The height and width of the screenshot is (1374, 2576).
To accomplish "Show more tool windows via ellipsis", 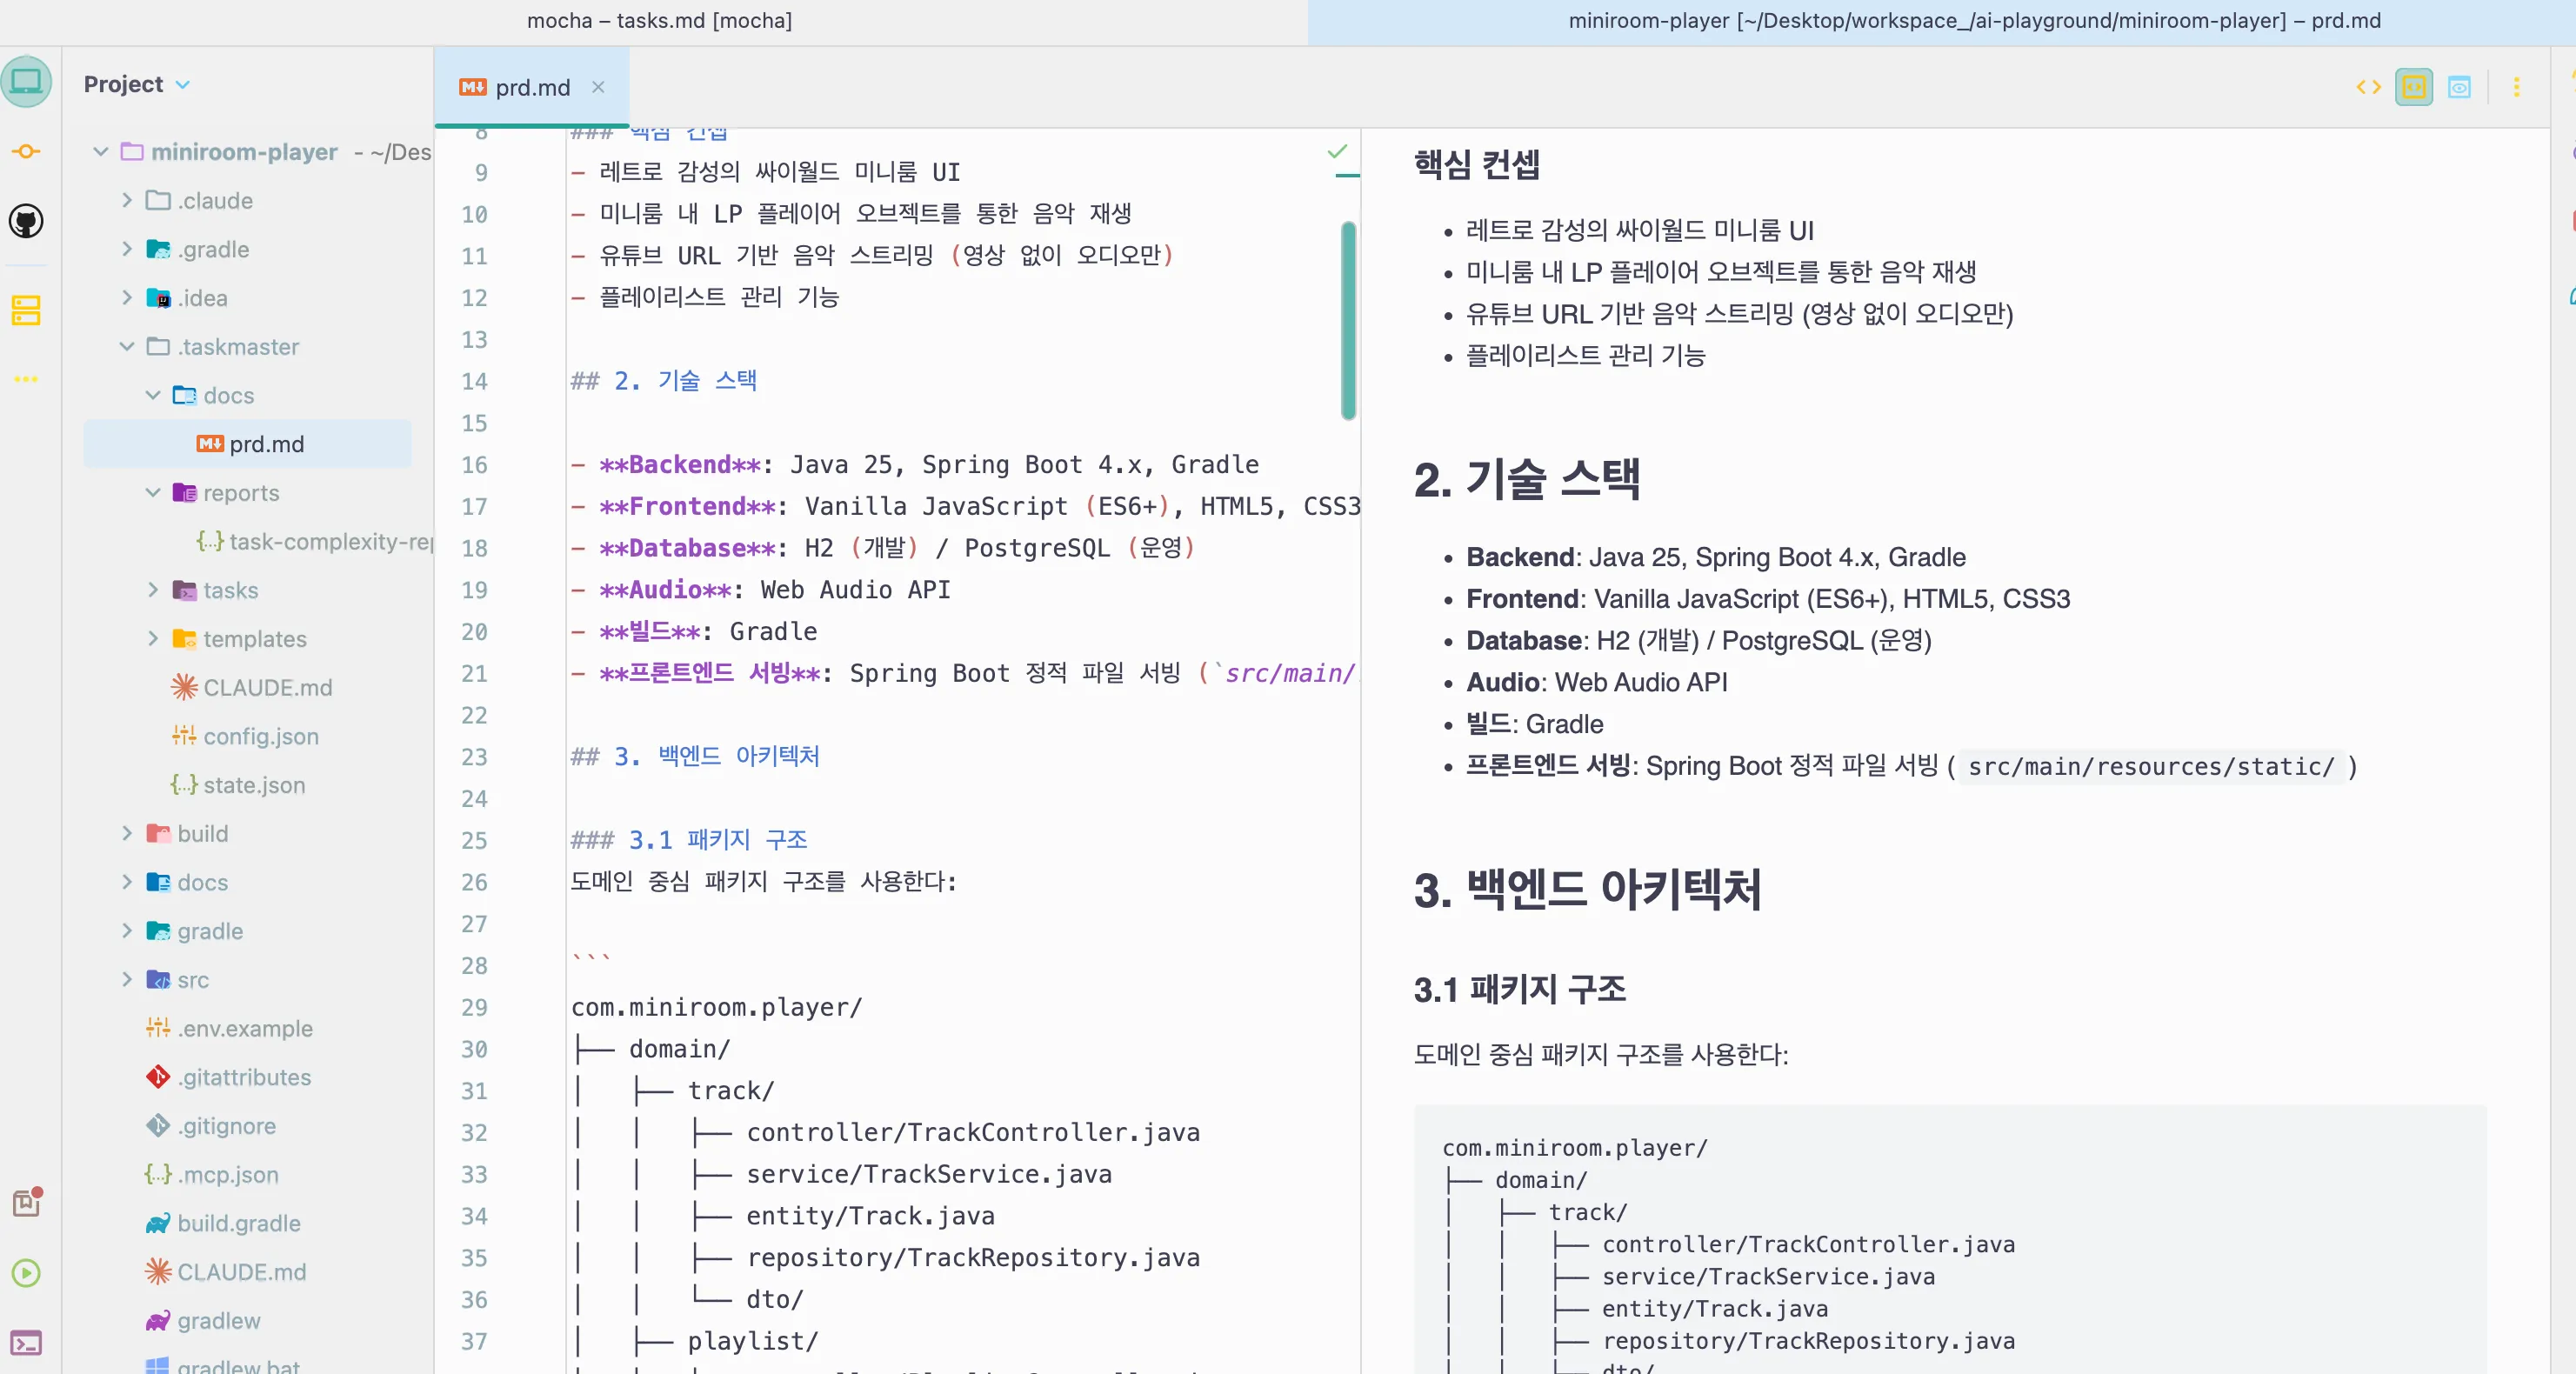I will (26, 379).
